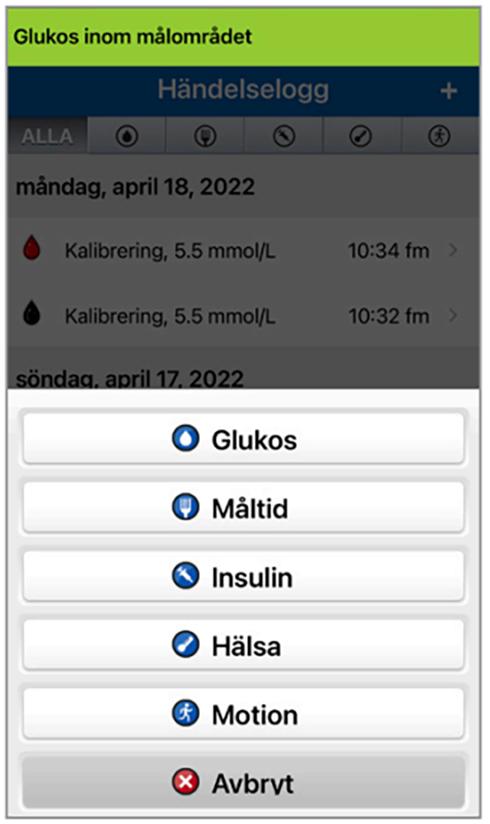Image resolution: width=490 pixels, height=824 pixels.
Task: Choose Hälsa event type
Action: point(243,645)
